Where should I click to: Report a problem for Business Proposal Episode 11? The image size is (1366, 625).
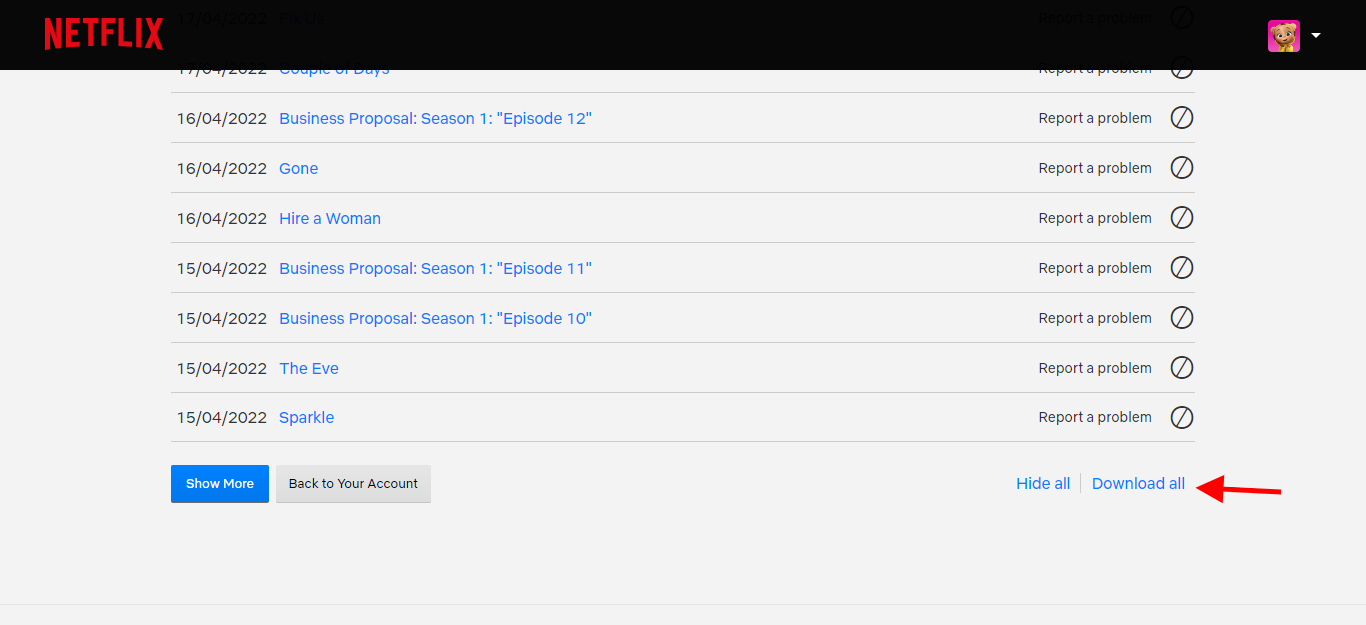[x=1095, y=268]
